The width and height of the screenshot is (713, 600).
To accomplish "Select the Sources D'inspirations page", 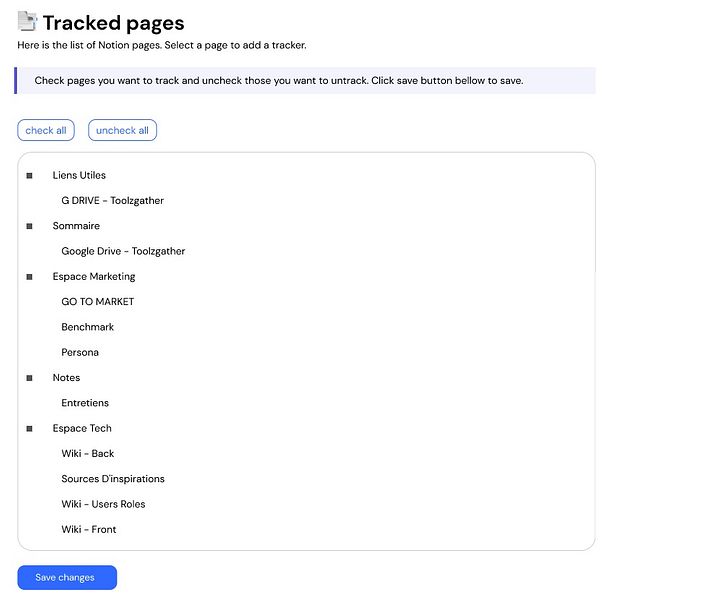I will (x=113, y=479).
